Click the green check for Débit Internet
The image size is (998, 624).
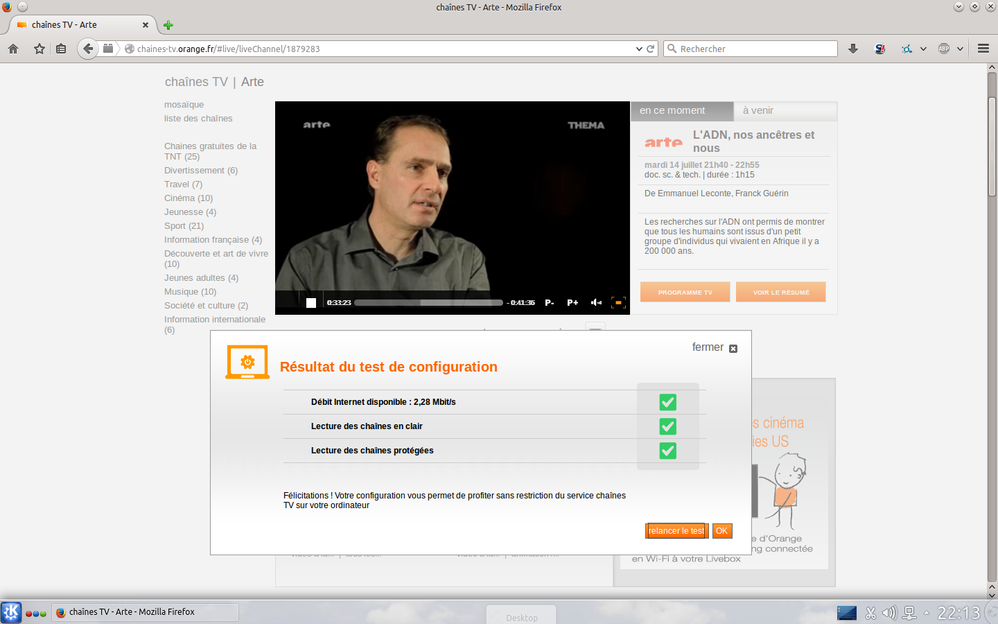click(x=668, y=402)
